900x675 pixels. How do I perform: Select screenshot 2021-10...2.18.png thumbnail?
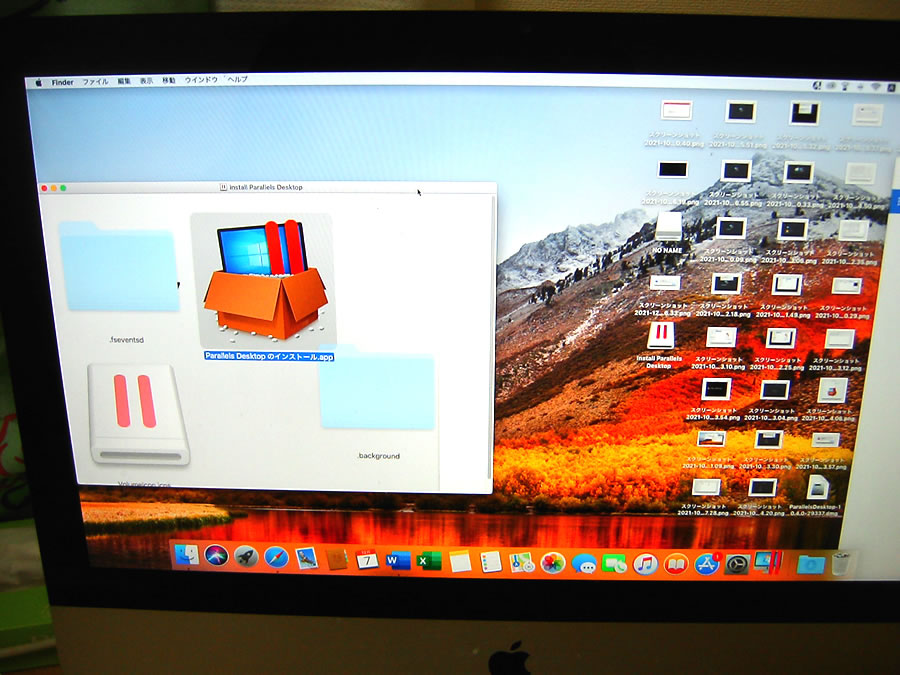tap(726, 283)
